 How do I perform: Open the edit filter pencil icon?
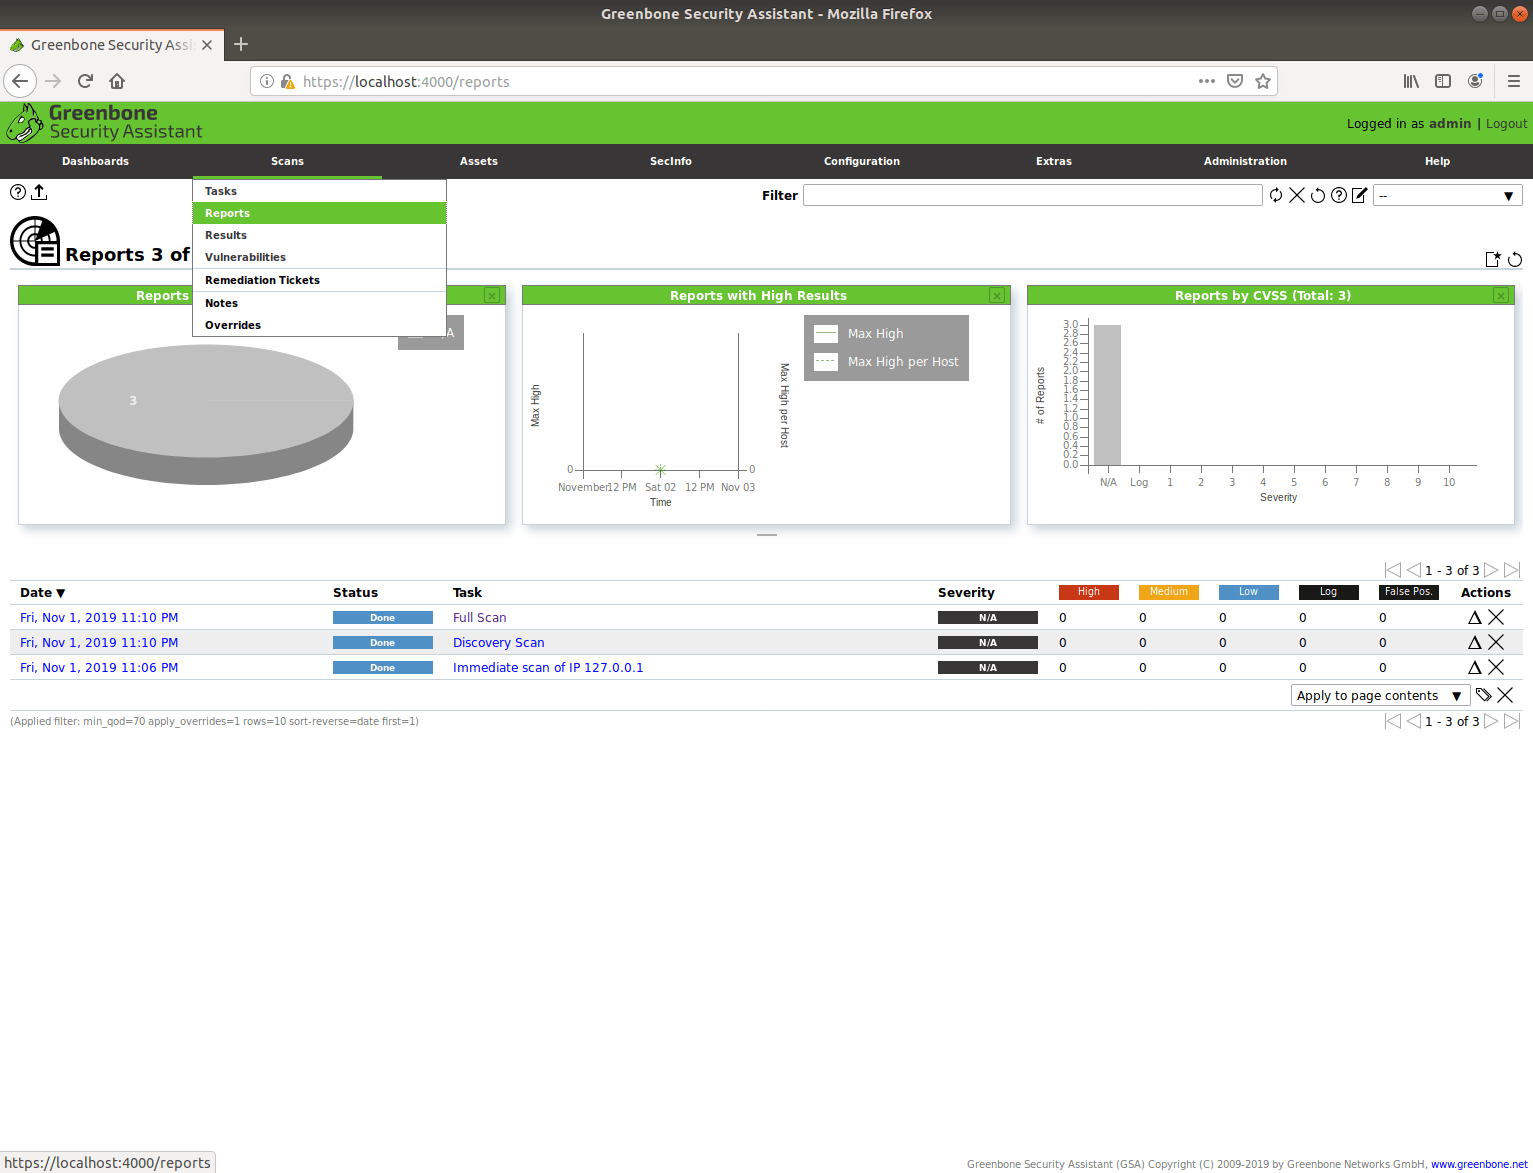tap(1359, 195)
